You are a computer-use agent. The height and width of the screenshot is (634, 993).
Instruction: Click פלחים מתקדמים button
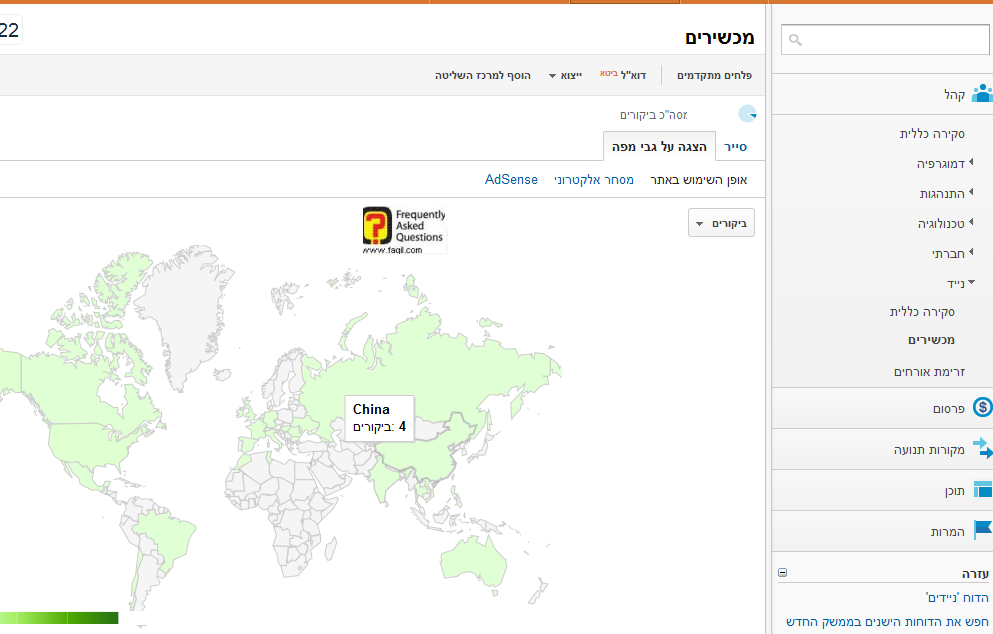(x=714, y=75)
